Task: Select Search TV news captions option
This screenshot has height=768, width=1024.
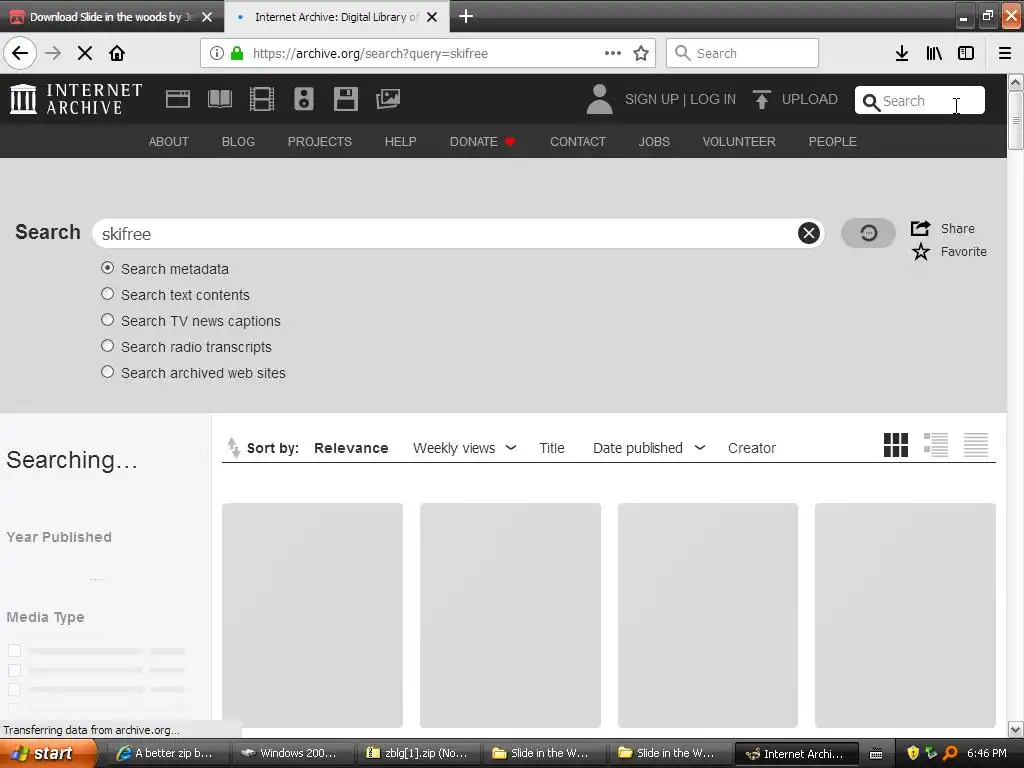Action: coord(108,320)
